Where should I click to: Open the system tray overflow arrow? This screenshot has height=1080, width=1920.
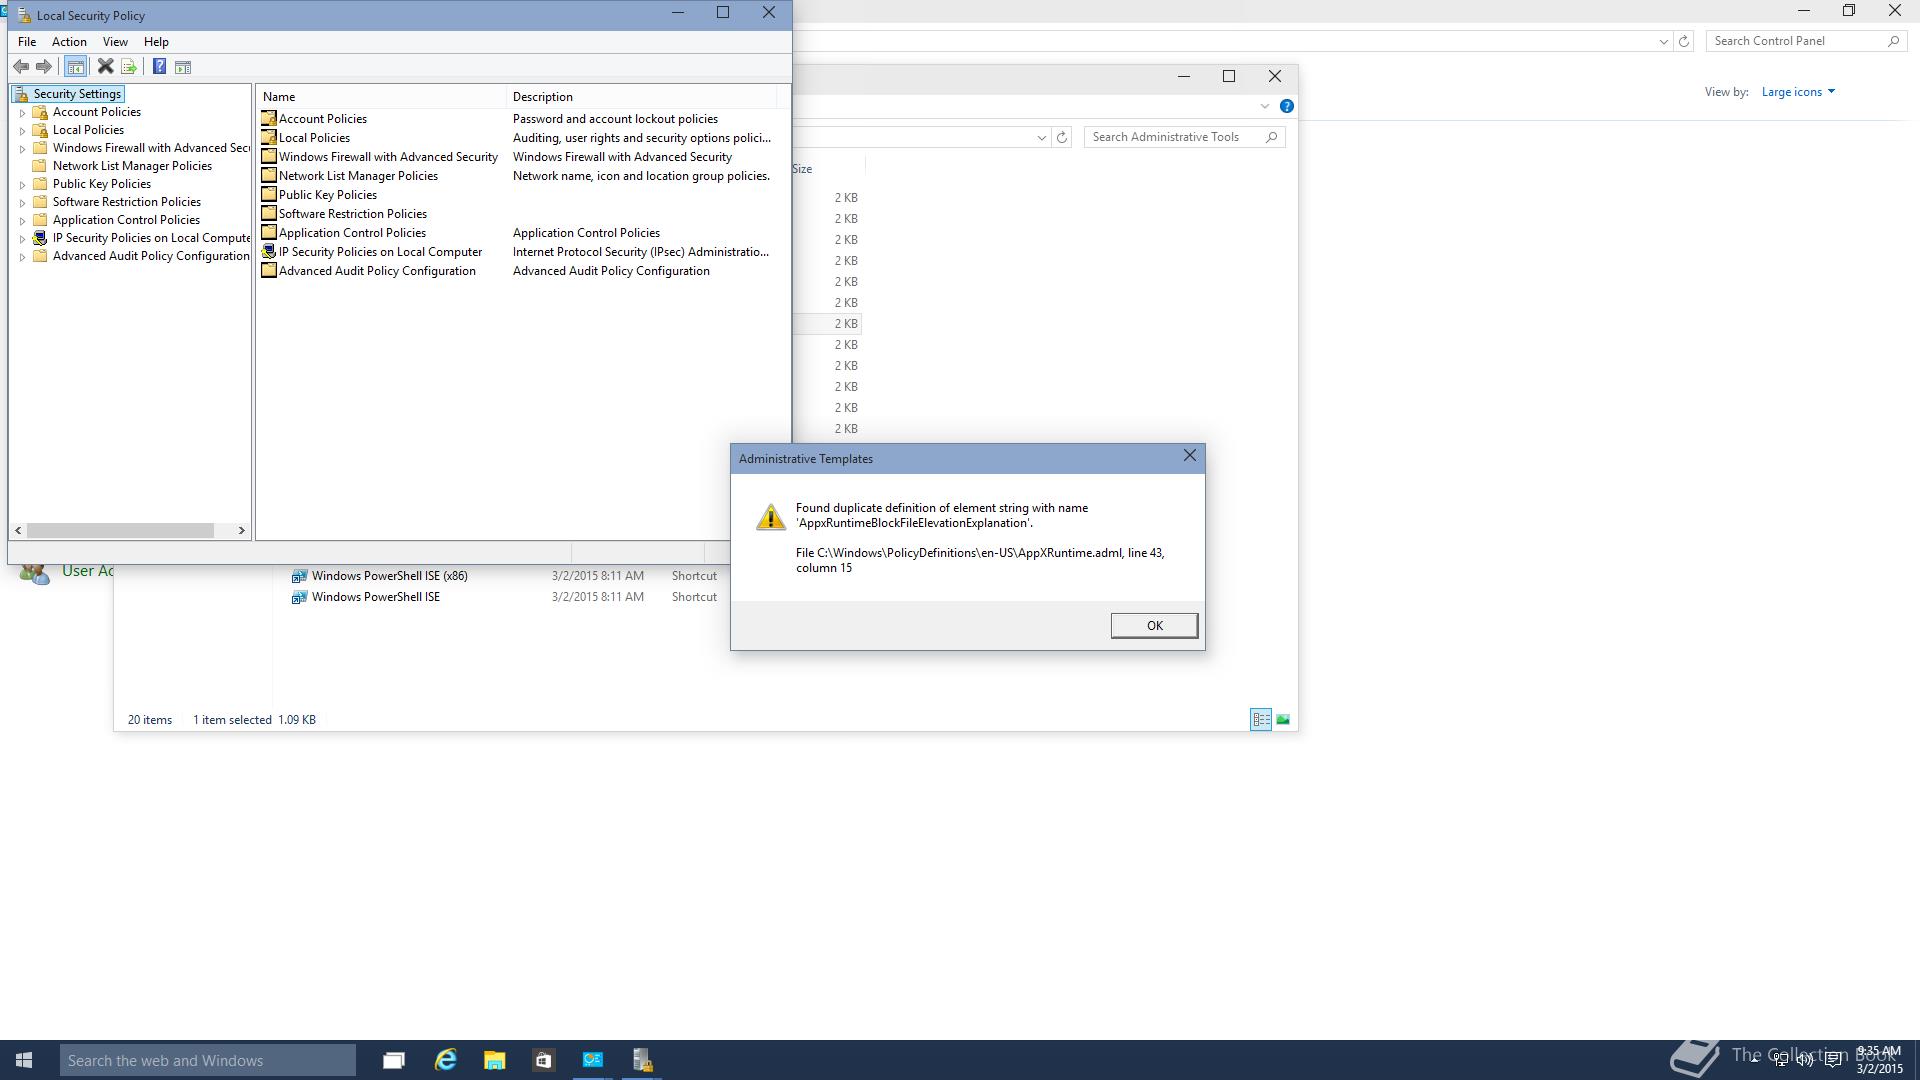click(1753, 1060)
